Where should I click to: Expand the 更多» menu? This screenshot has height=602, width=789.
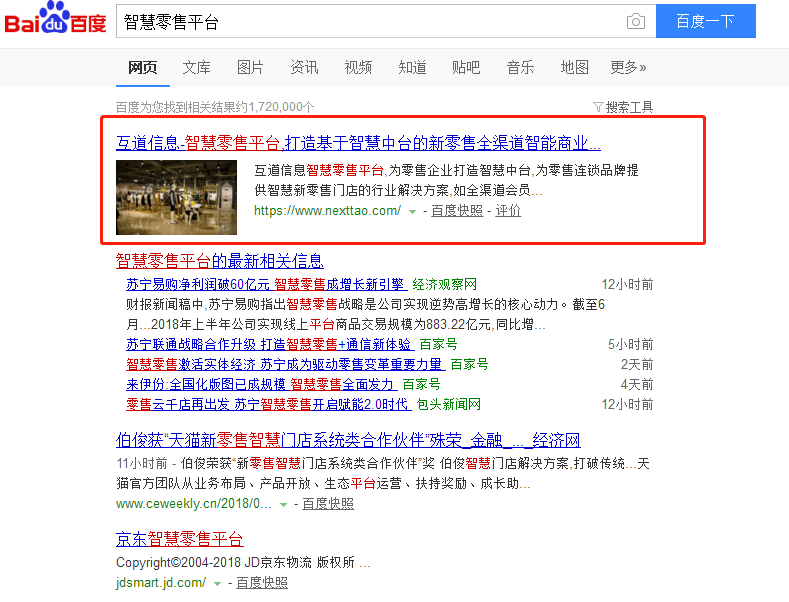(628, 67)
